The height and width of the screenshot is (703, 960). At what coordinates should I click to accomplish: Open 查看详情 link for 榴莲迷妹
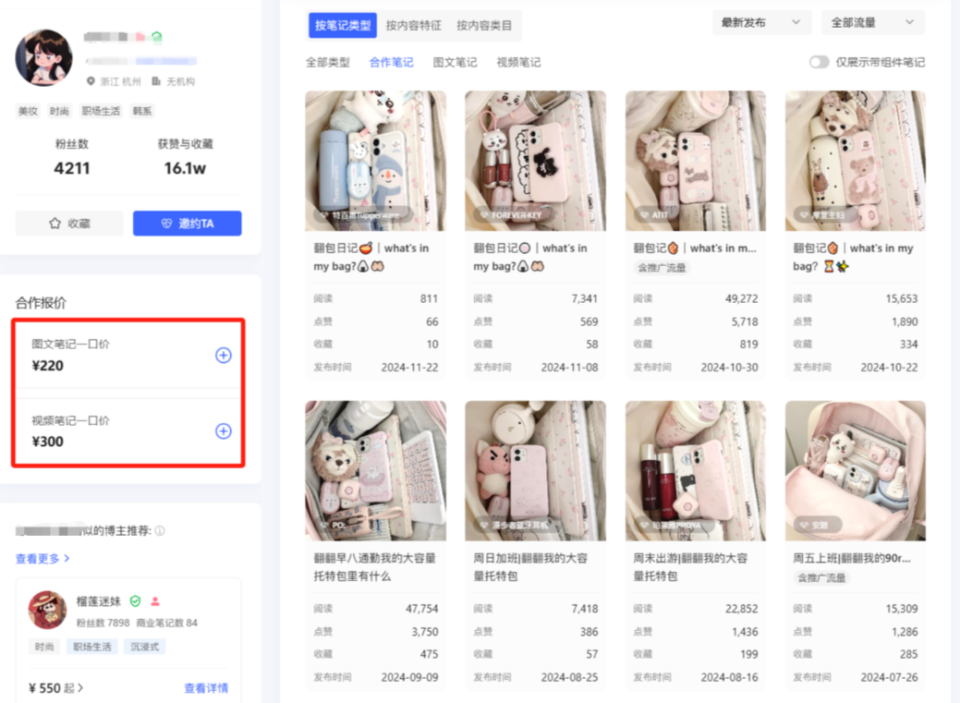206,688
